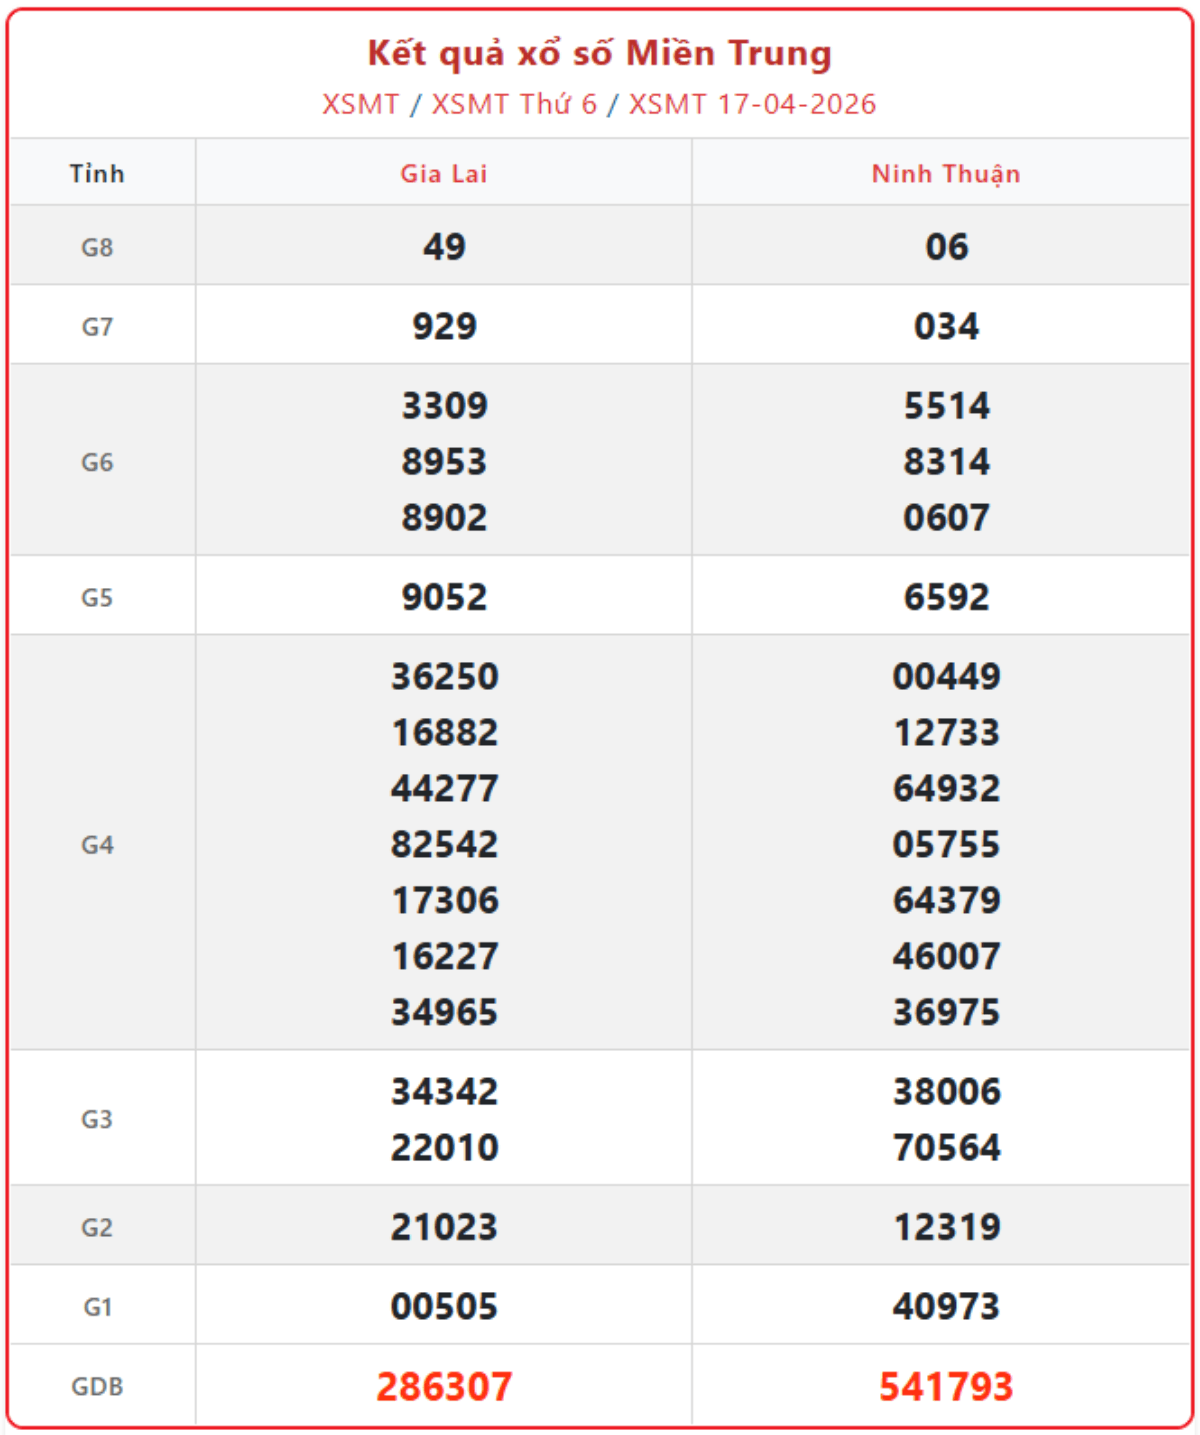This screenshot has height=1435, width=1200.
Task: Open the XSMT breadcrumb link
Action: 360,104
